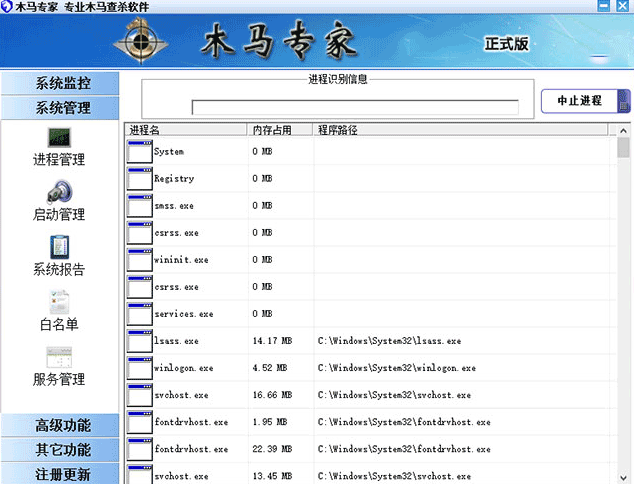Sort by 程序路径 column header
Image resolution: width=634 pixels, height=484 pixels.
click(460, 130)
